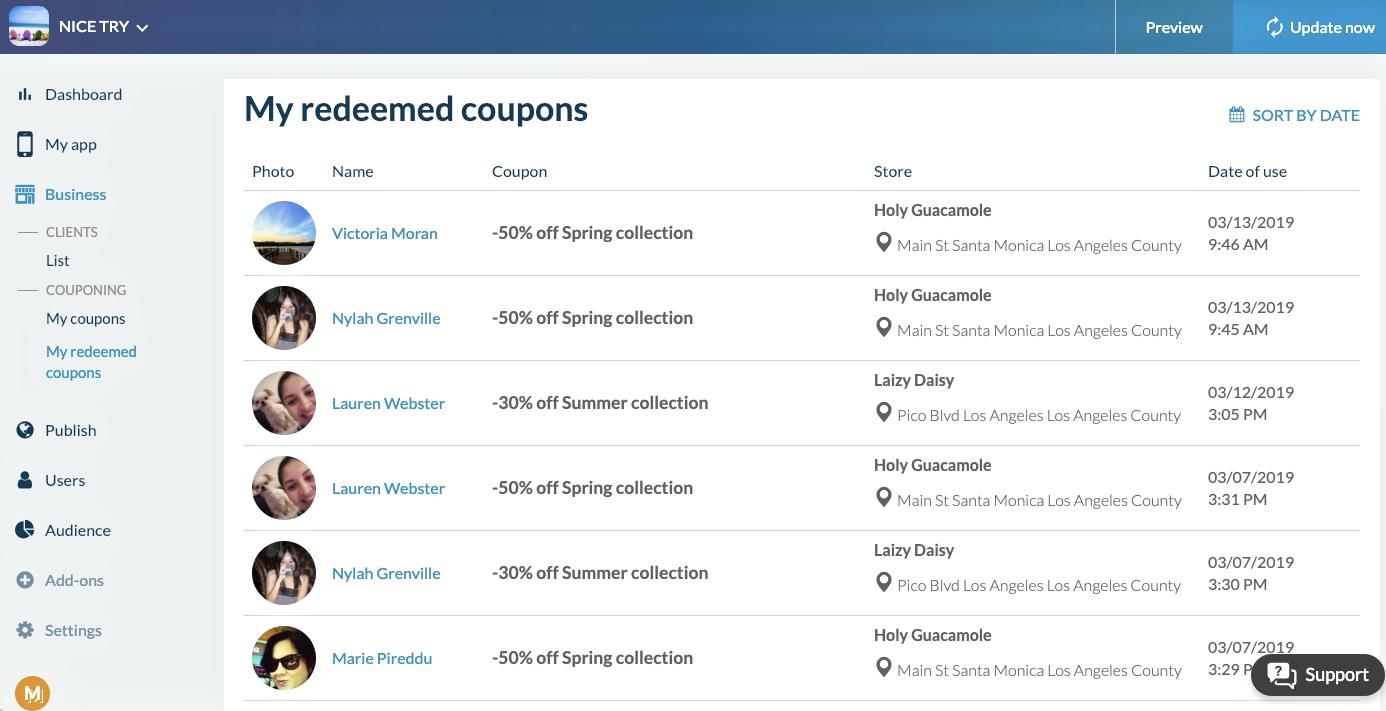Open the NICE TRY app dropdown
The image size is (1386, 711).
point(104,27)
